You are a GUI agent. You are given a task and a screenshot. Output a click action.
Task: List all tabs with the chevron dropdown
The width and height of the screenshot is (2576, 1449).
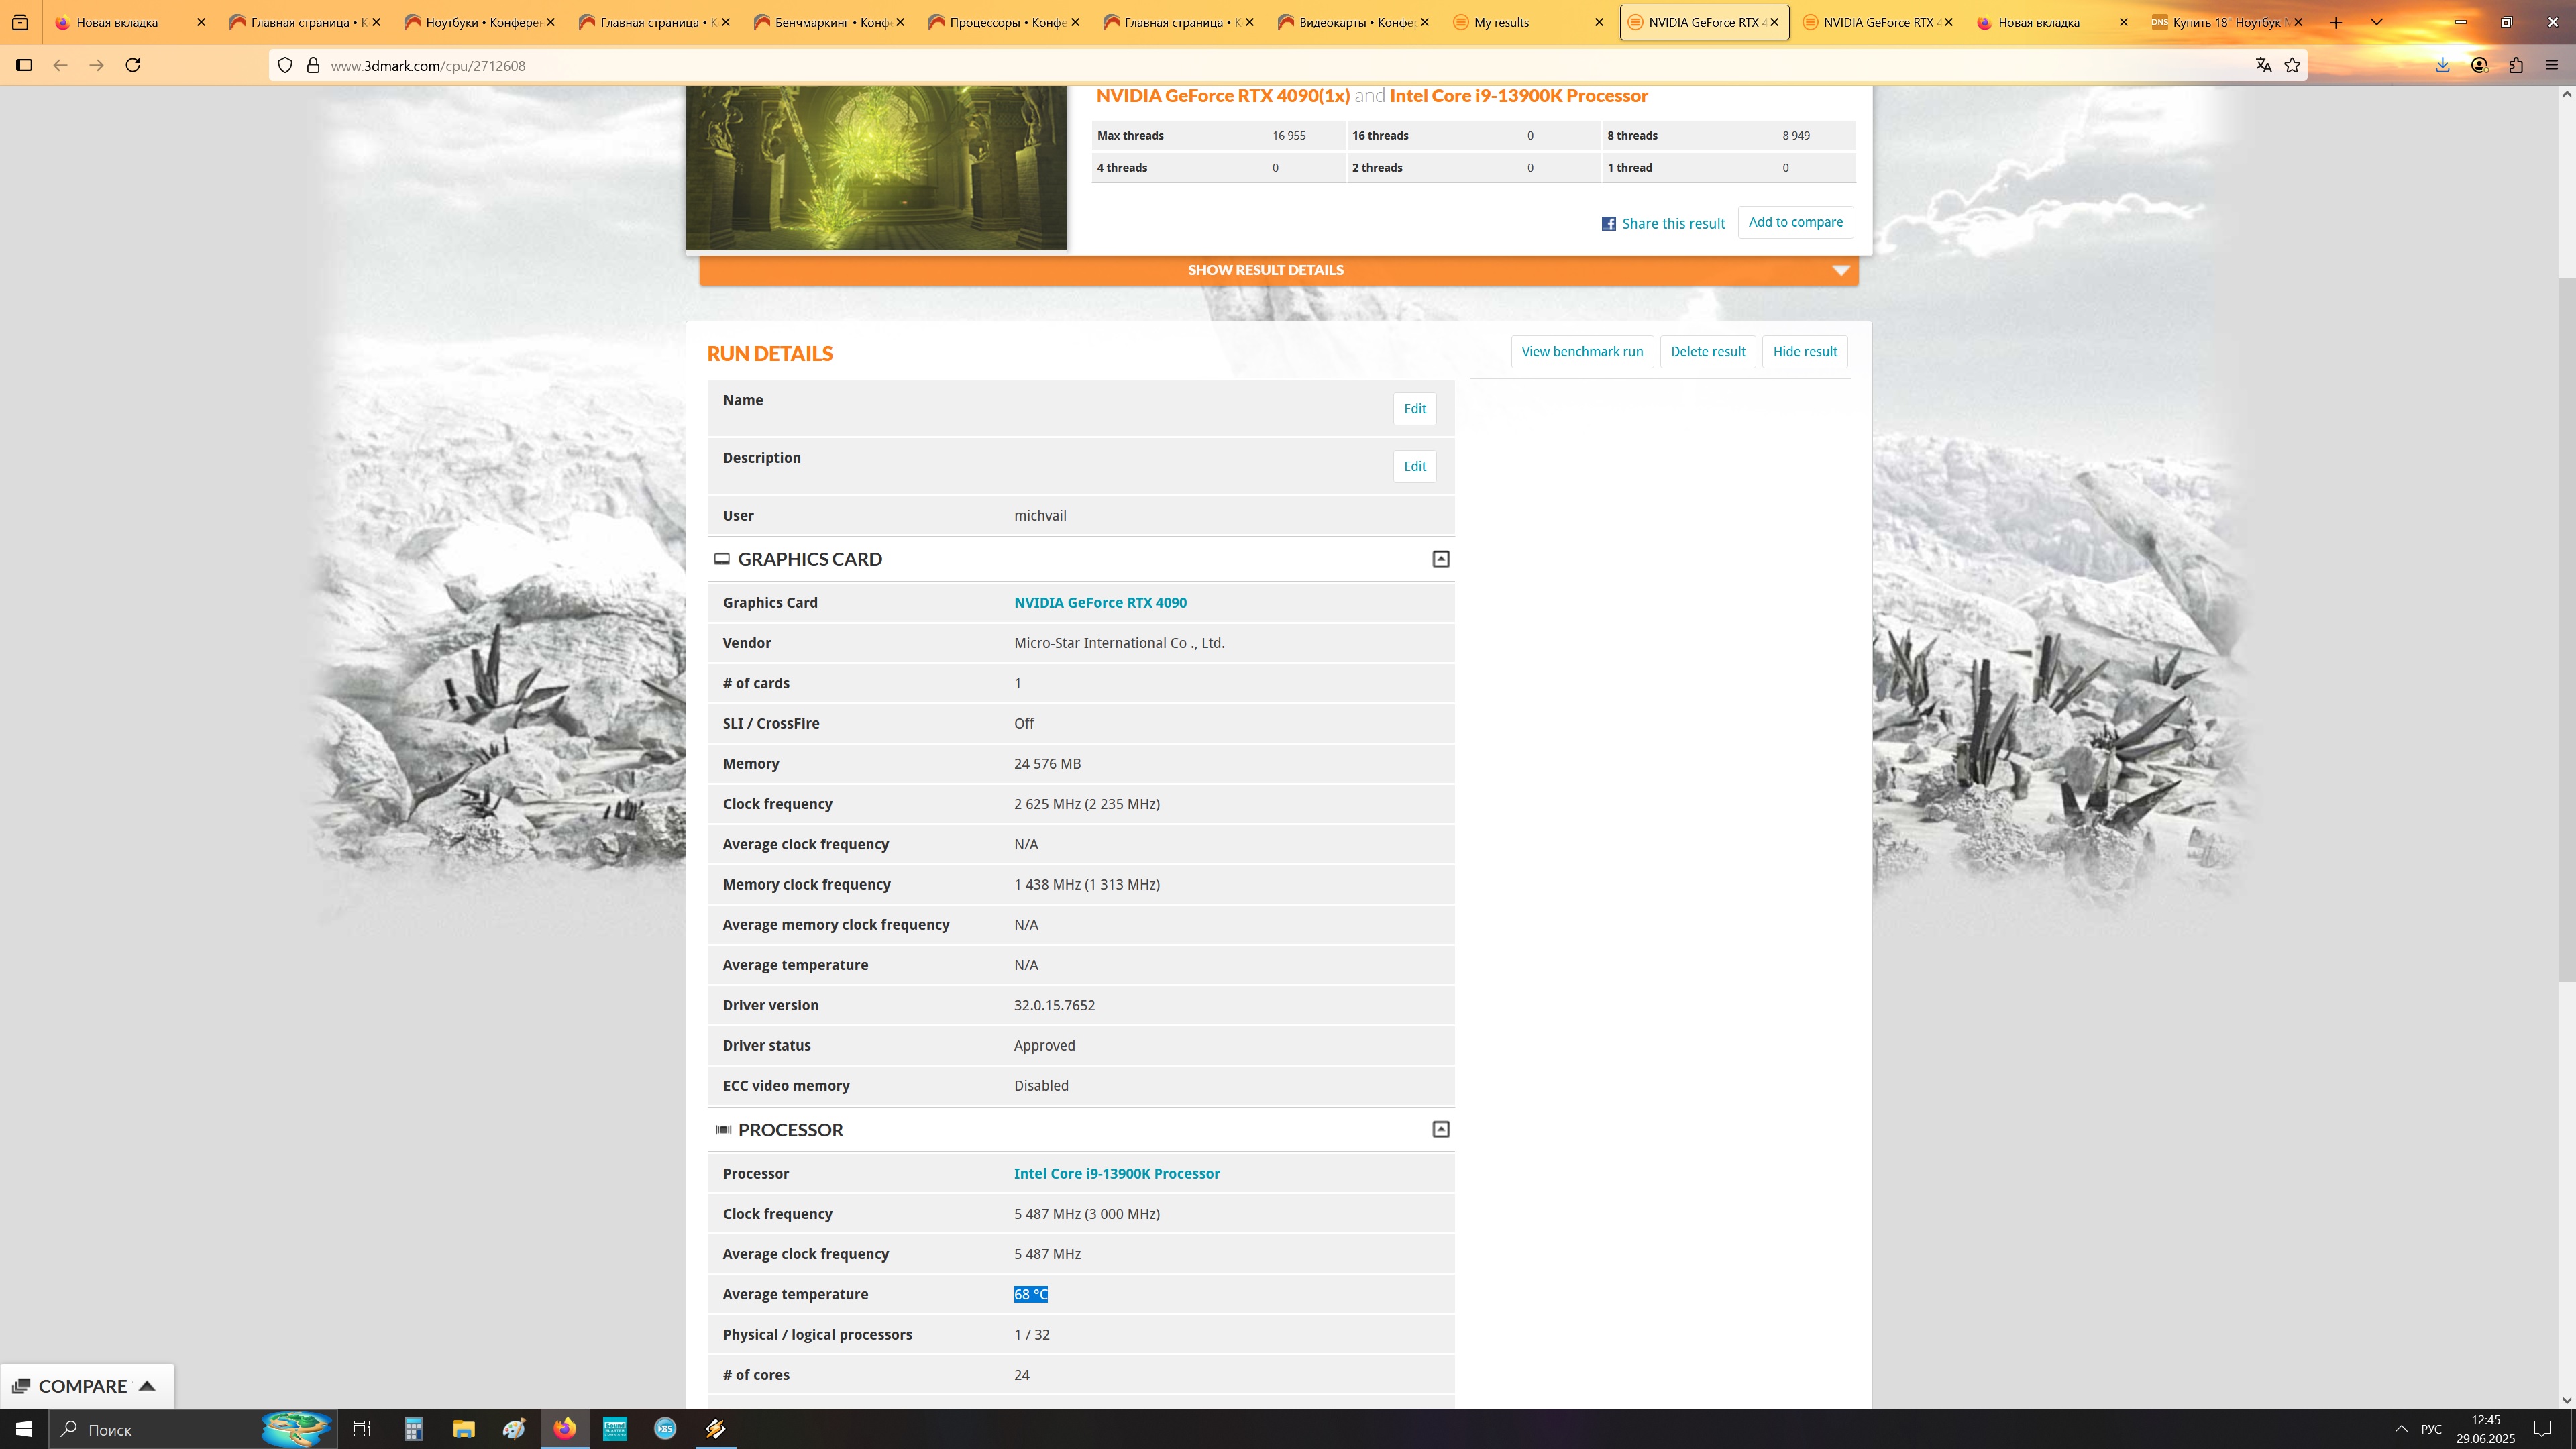(x=2376, y=22)
